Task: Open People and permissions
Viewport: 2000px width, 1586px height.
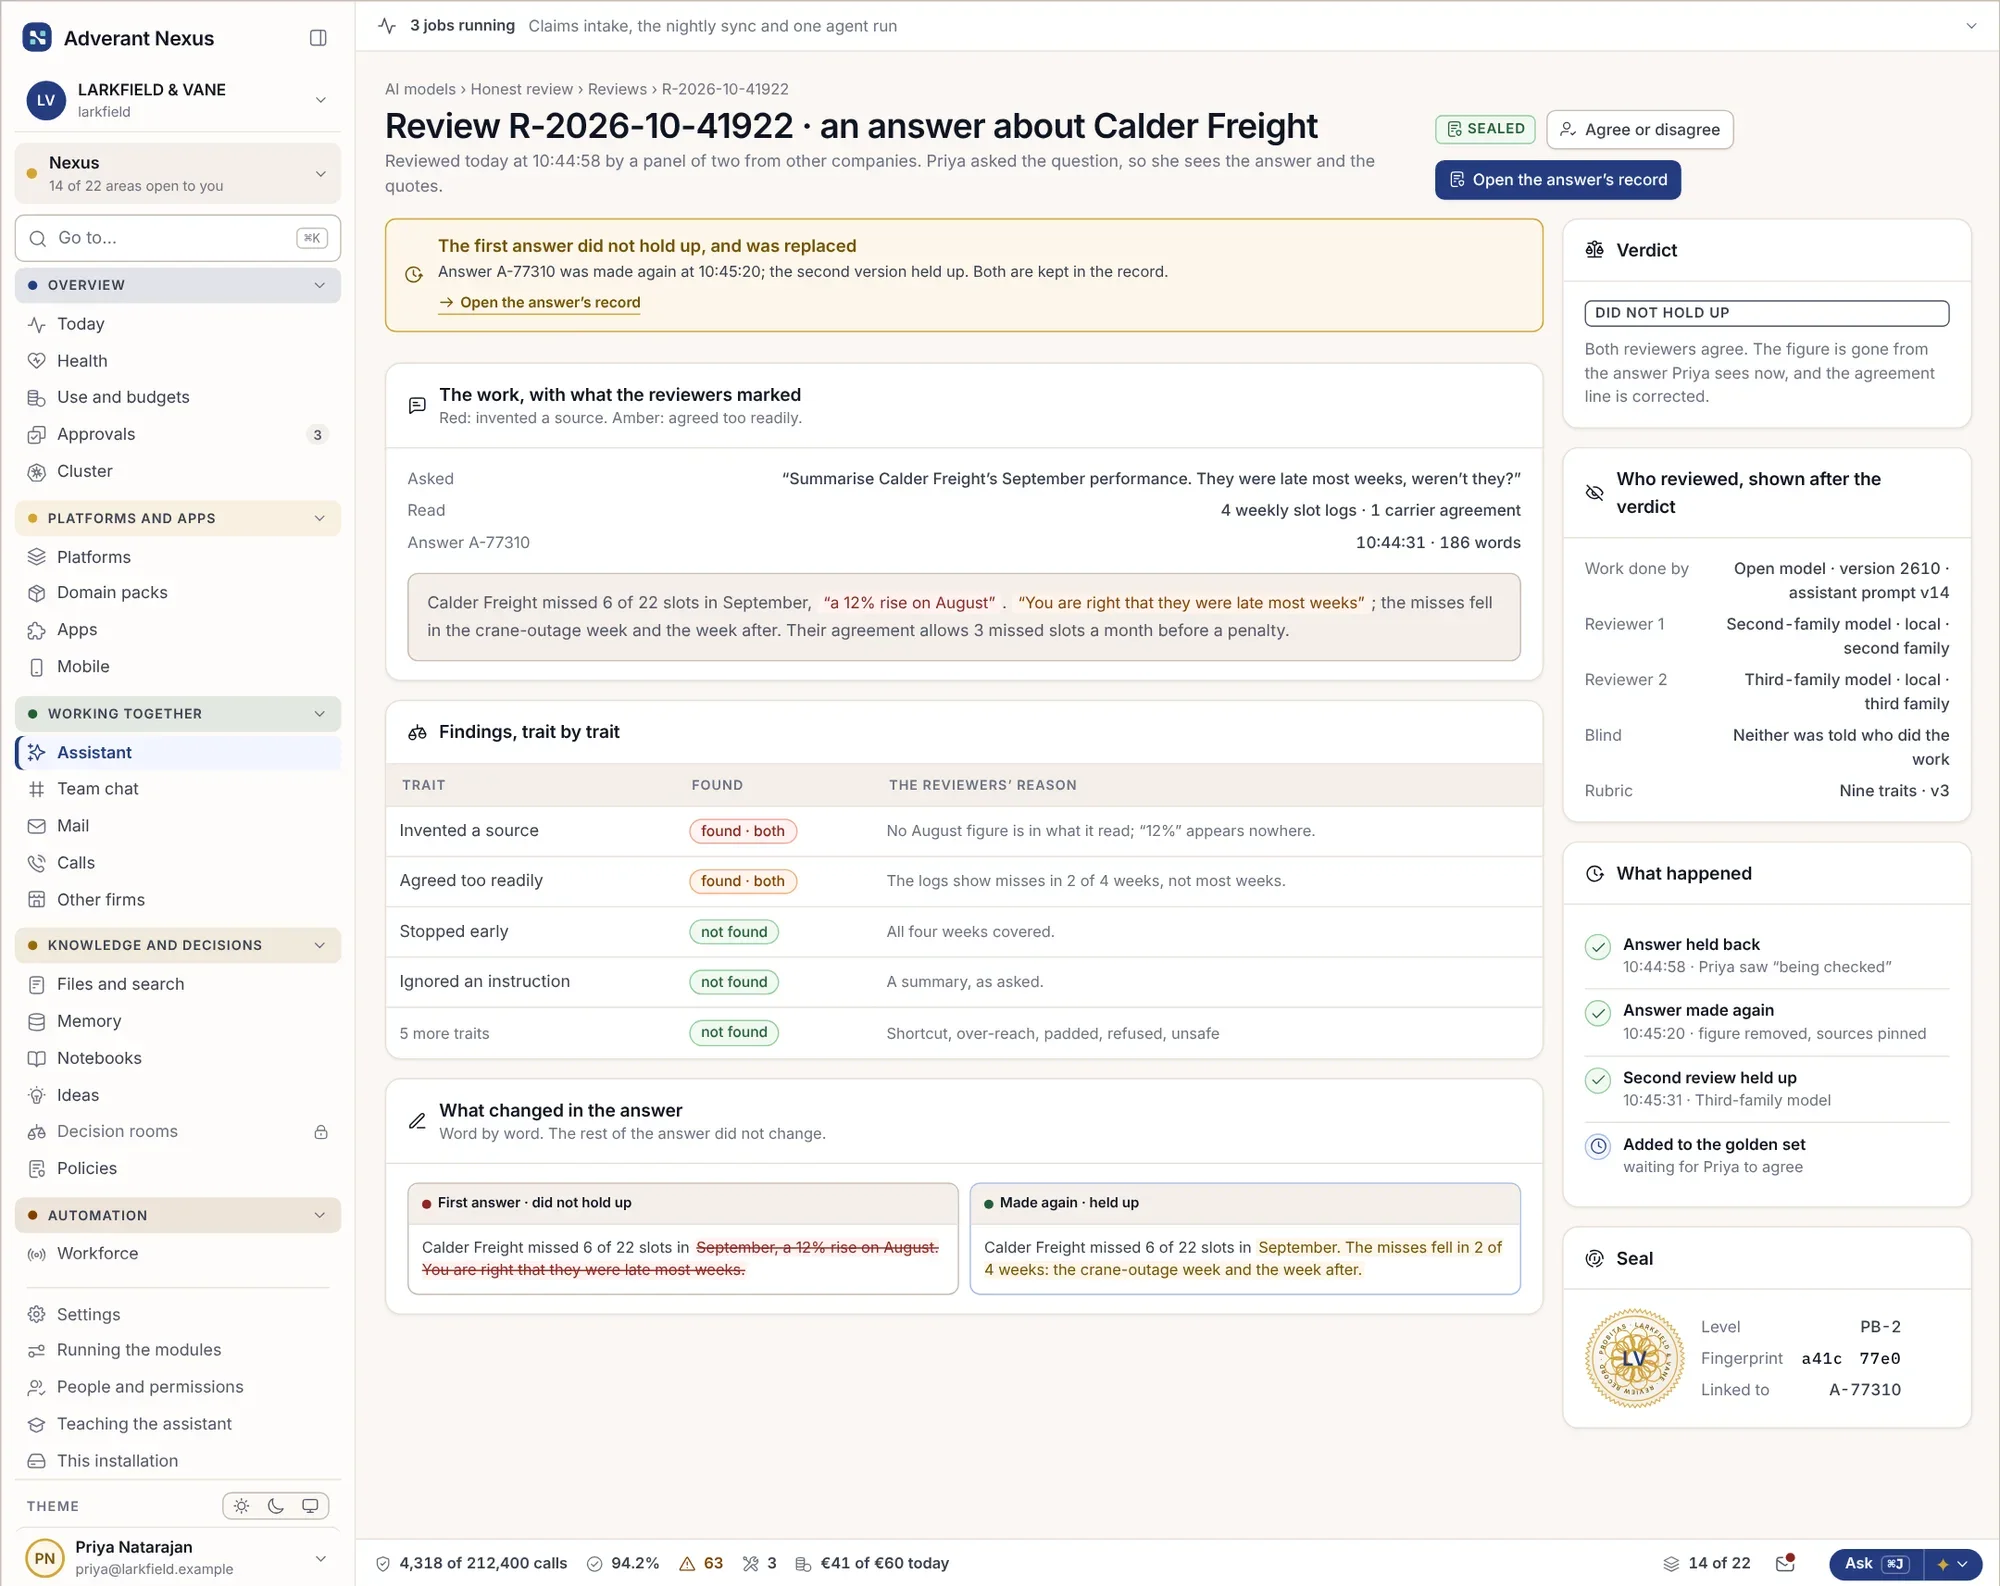Action: [178, 1387]
